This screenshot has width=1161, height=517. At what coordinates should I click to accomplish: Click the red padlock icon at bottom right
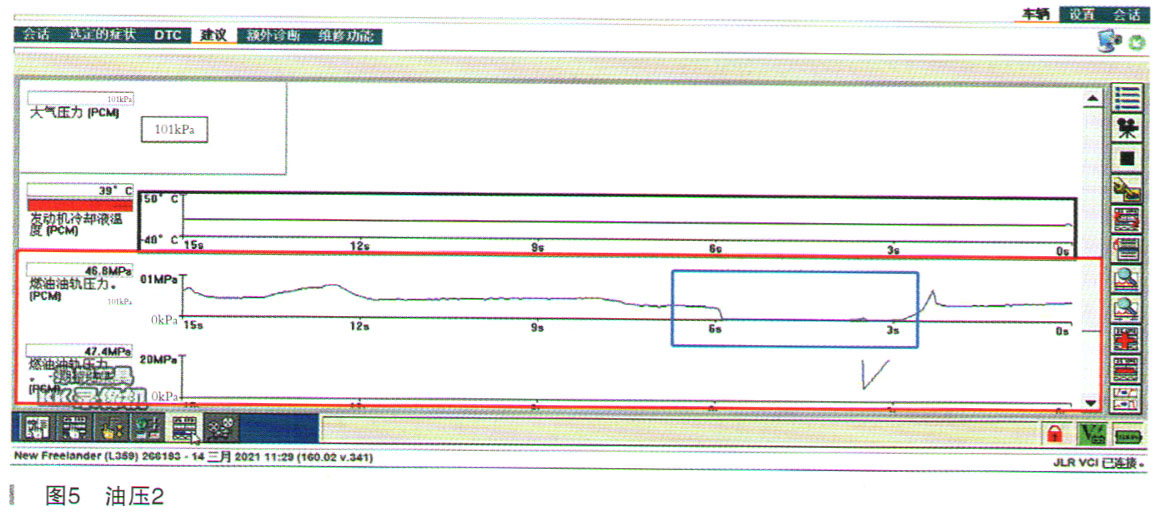(x=1057, y=433)
